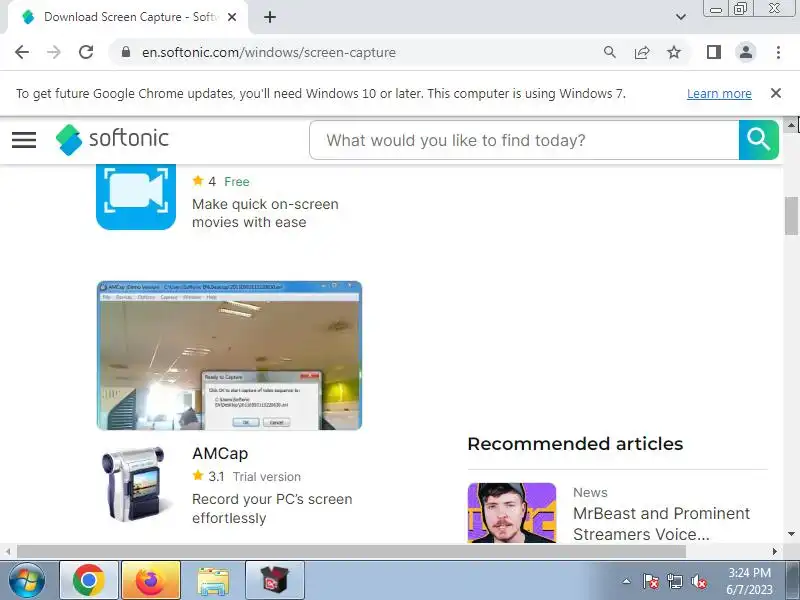Open the blue screen recorder app icon

coord(136,197)
